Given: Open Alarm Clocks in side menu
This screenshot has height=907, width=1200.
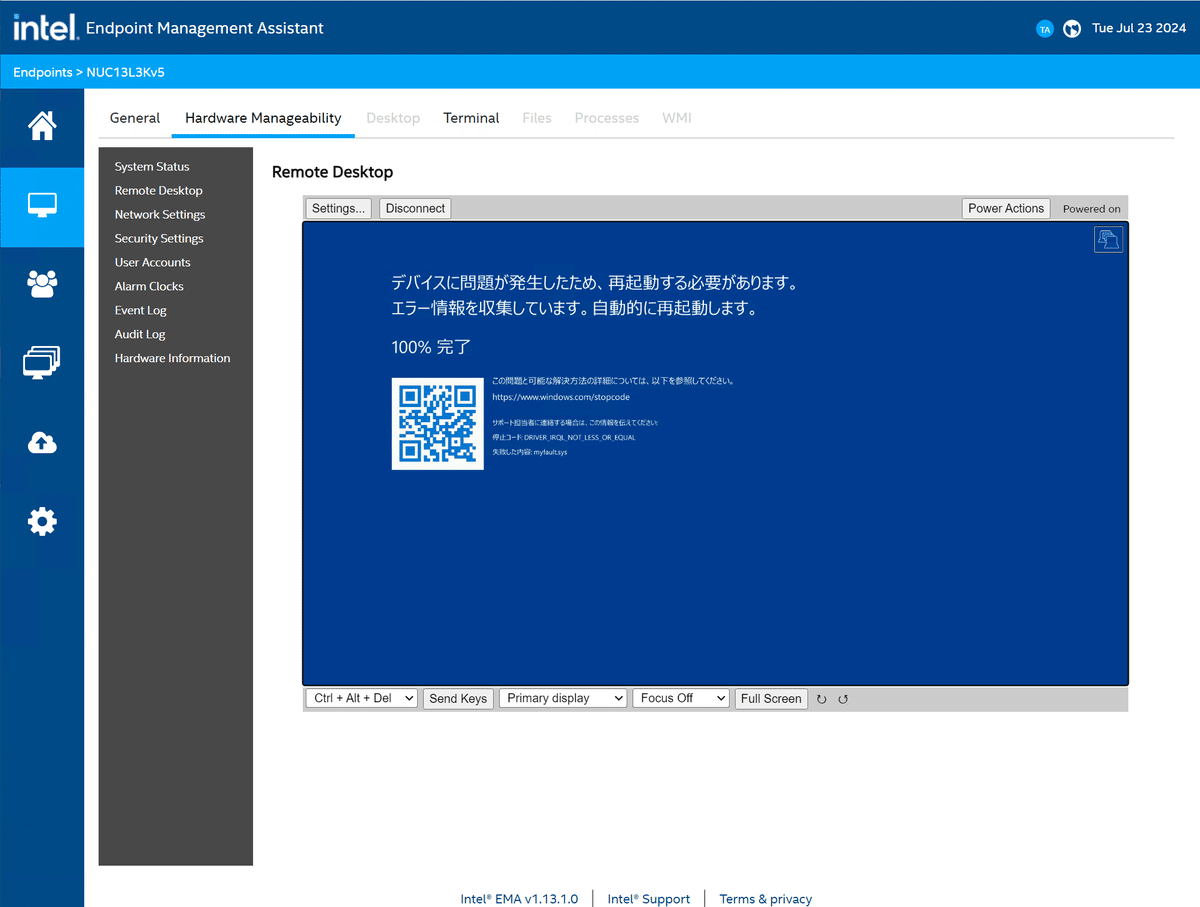Looking at the screenshot, I should 149,287.
